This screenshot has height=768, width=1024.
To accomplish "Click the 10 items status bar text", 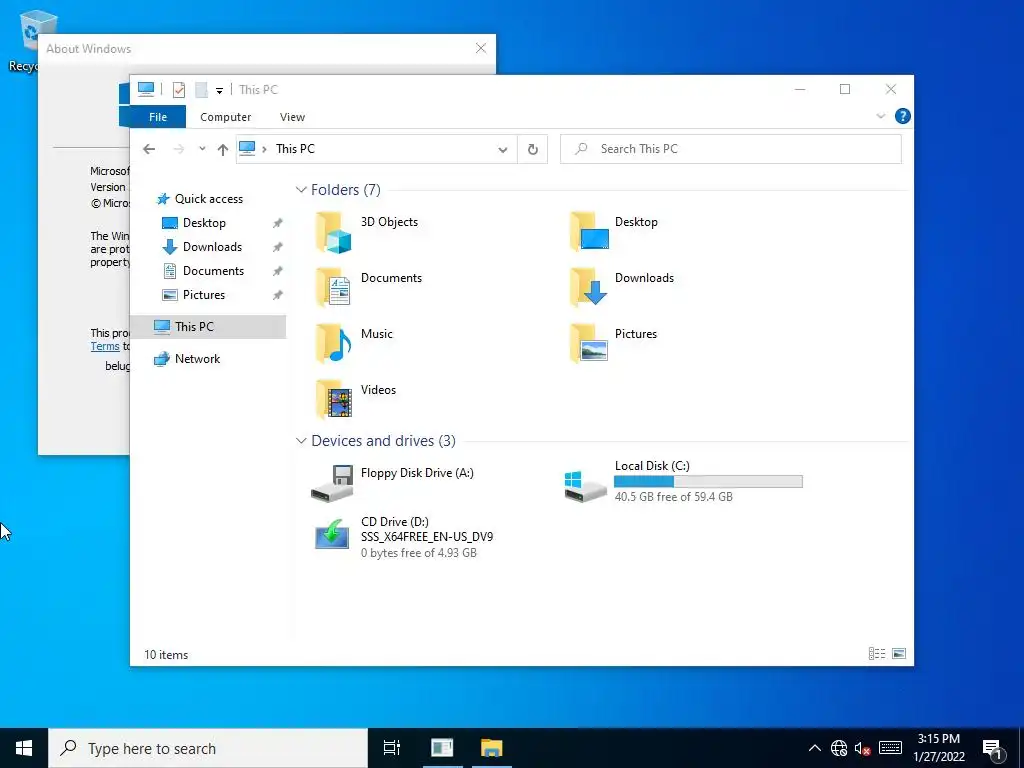I will (x=166, y=654).
